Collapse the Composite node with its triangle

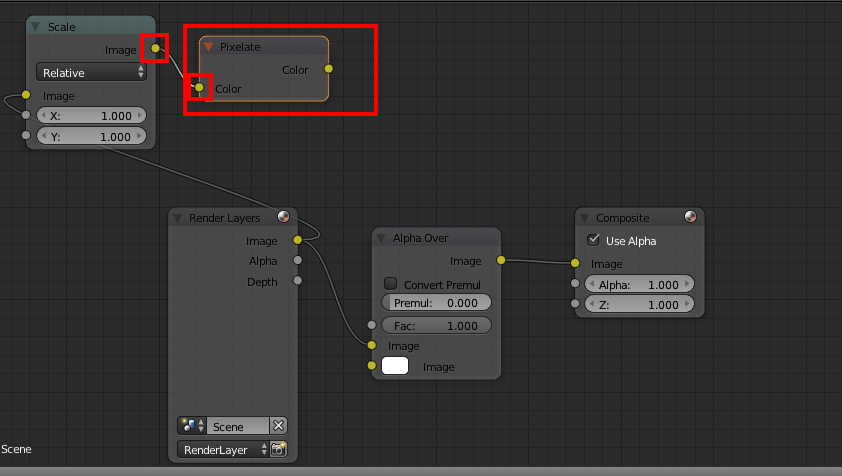point(584,218)
